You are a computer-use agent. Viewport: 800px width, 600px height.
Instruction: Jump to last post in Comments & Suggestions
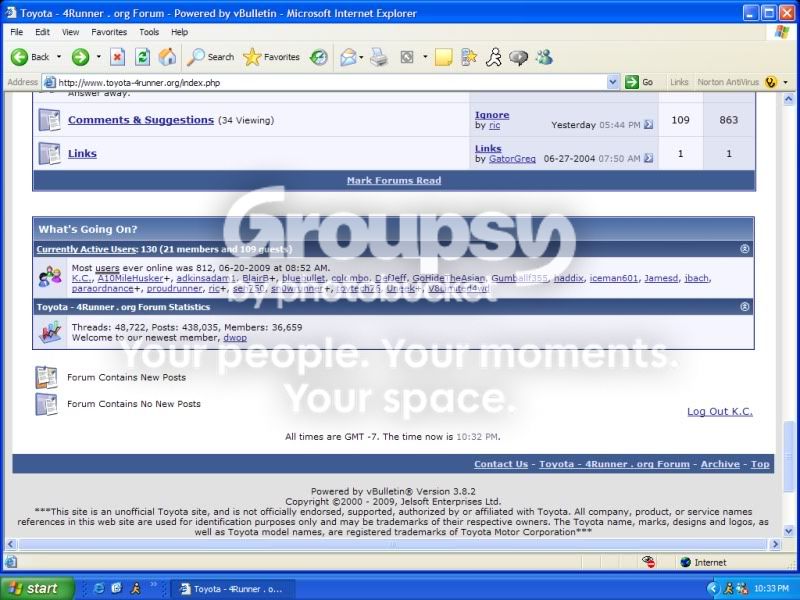click(x=648, y=124)
